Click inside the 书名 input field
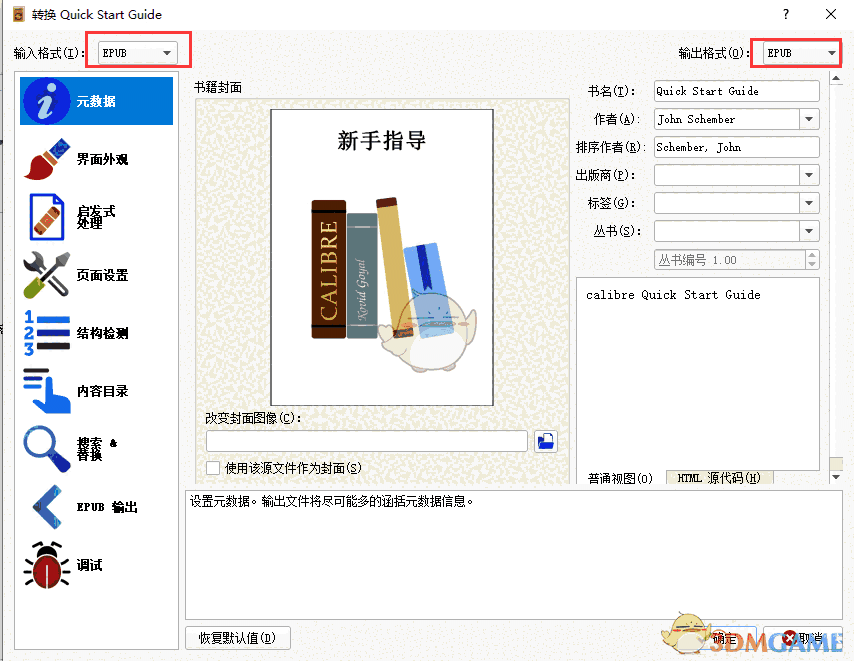 736,91
